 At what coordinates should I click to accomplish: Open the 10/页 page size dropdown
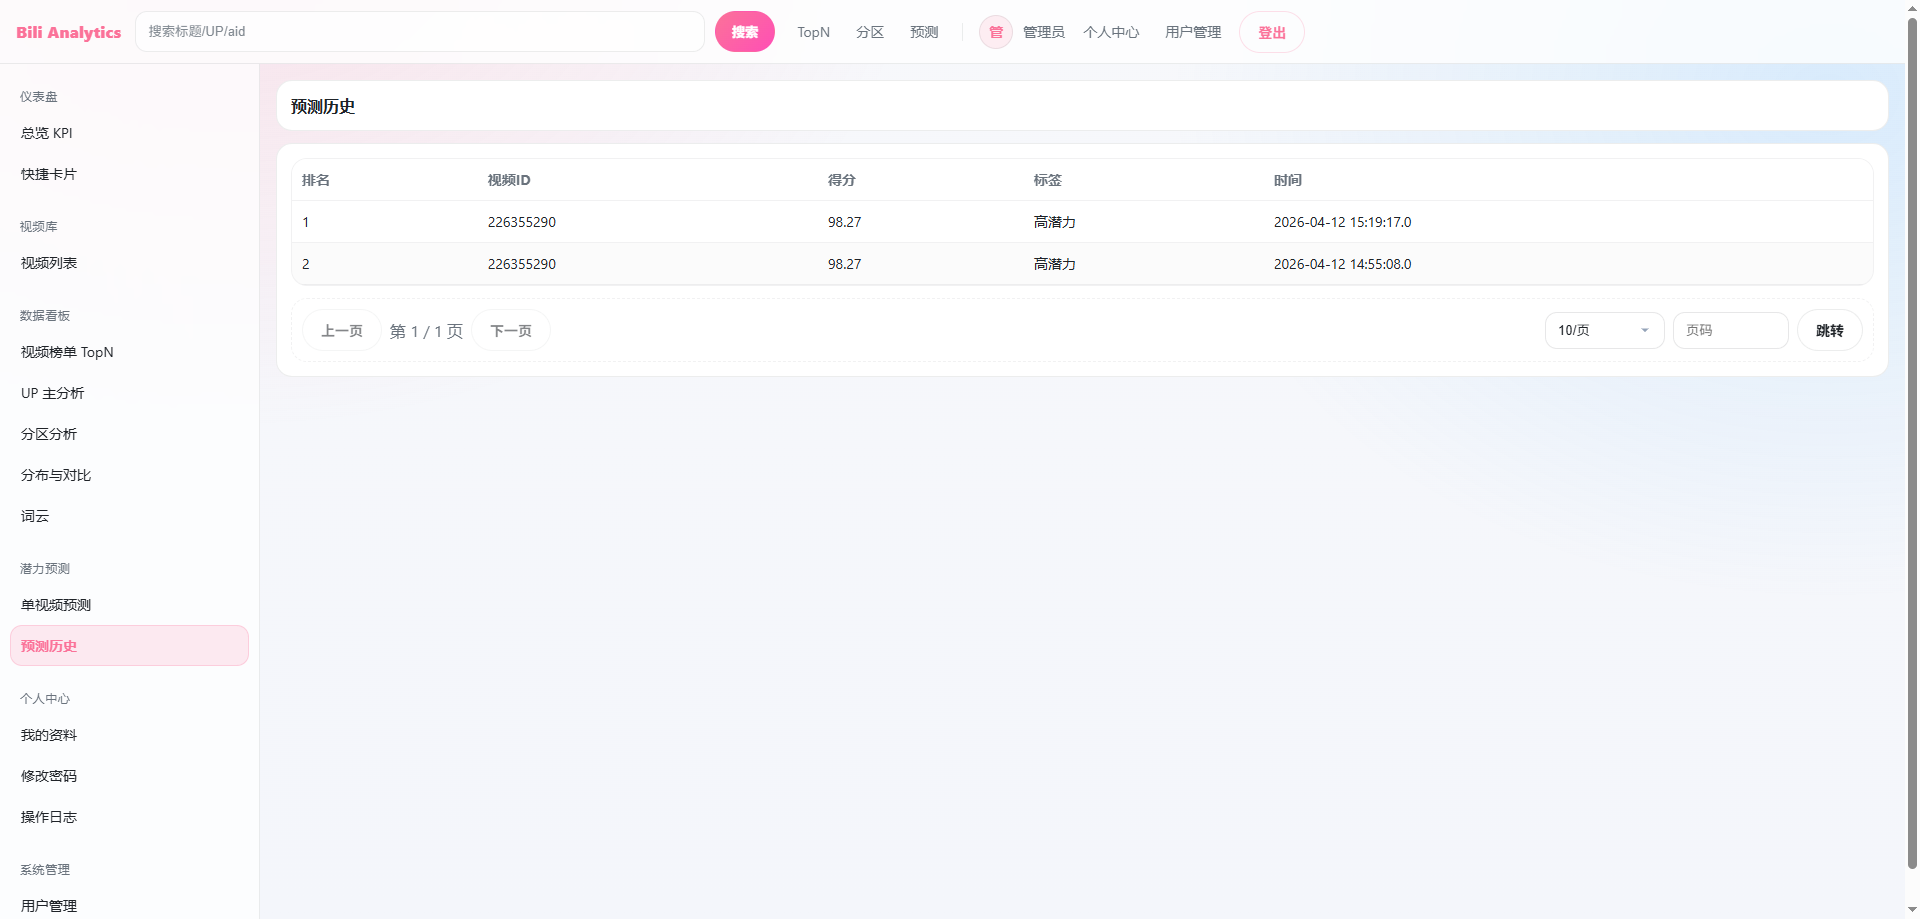pyautogui.click(x=1603, y=330)
